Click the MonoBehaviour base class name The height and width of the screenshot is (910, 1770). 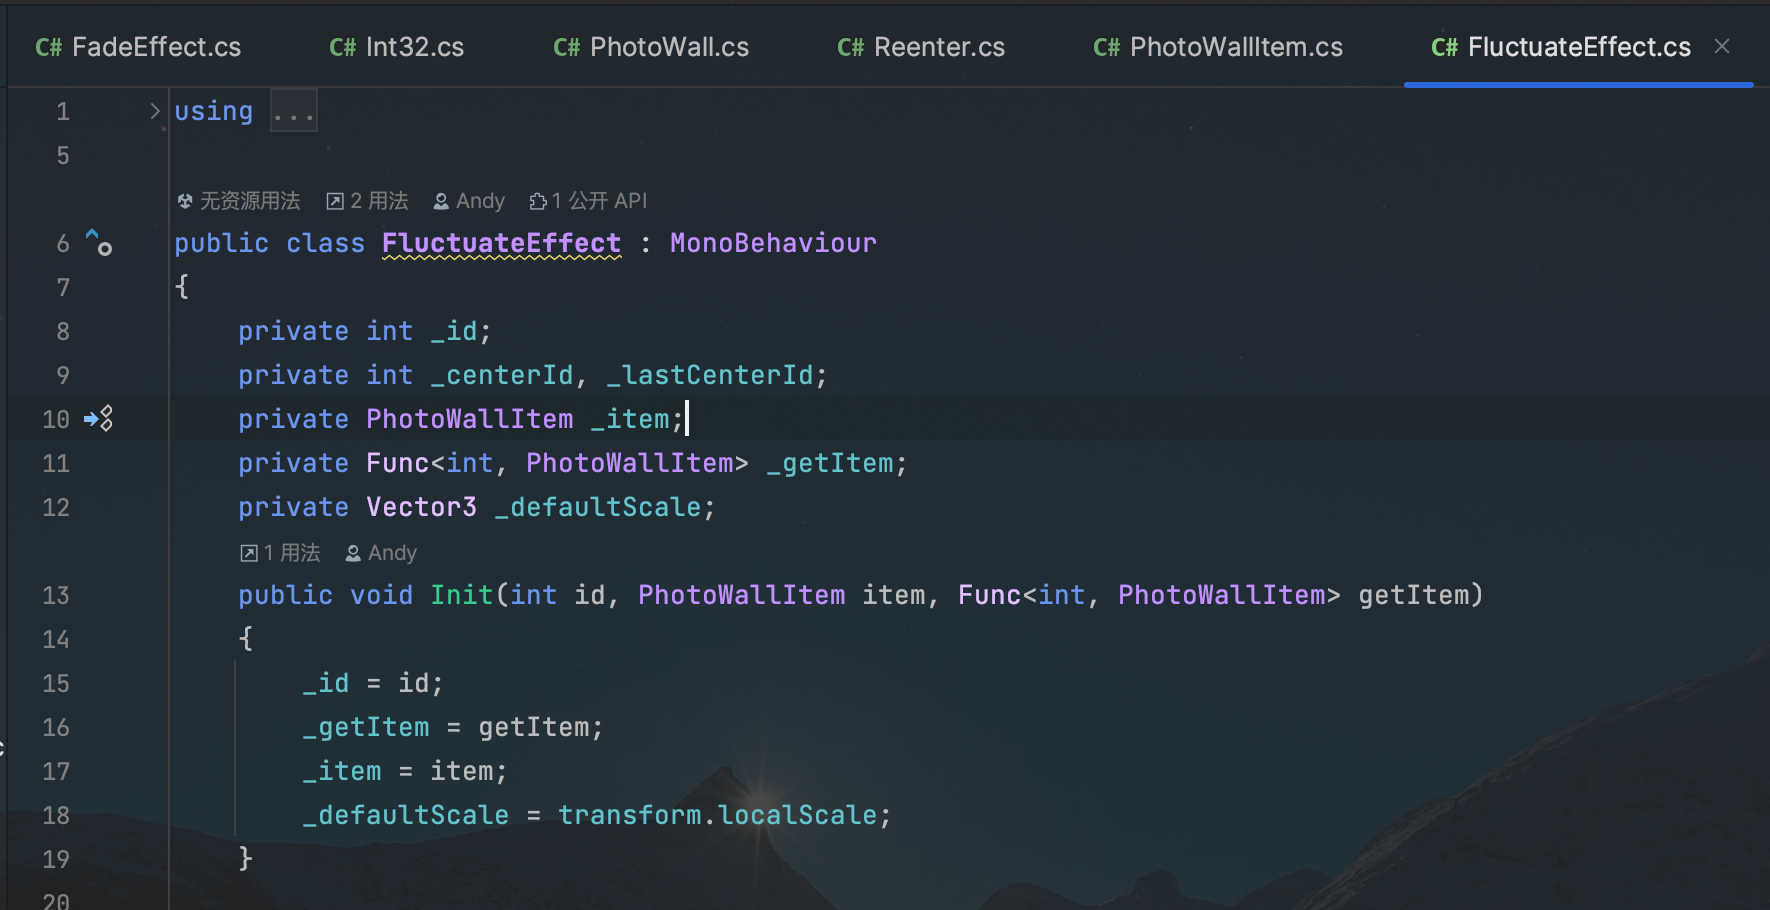click(773, 243)
